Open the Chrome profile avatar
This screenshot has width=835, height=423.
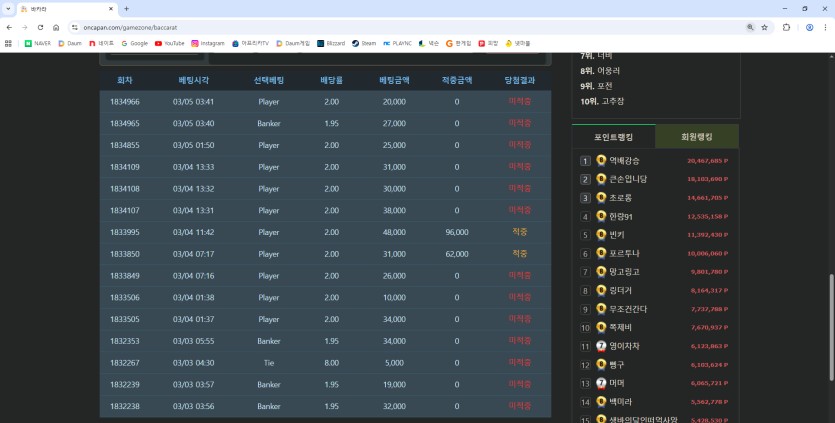[809, 27]
